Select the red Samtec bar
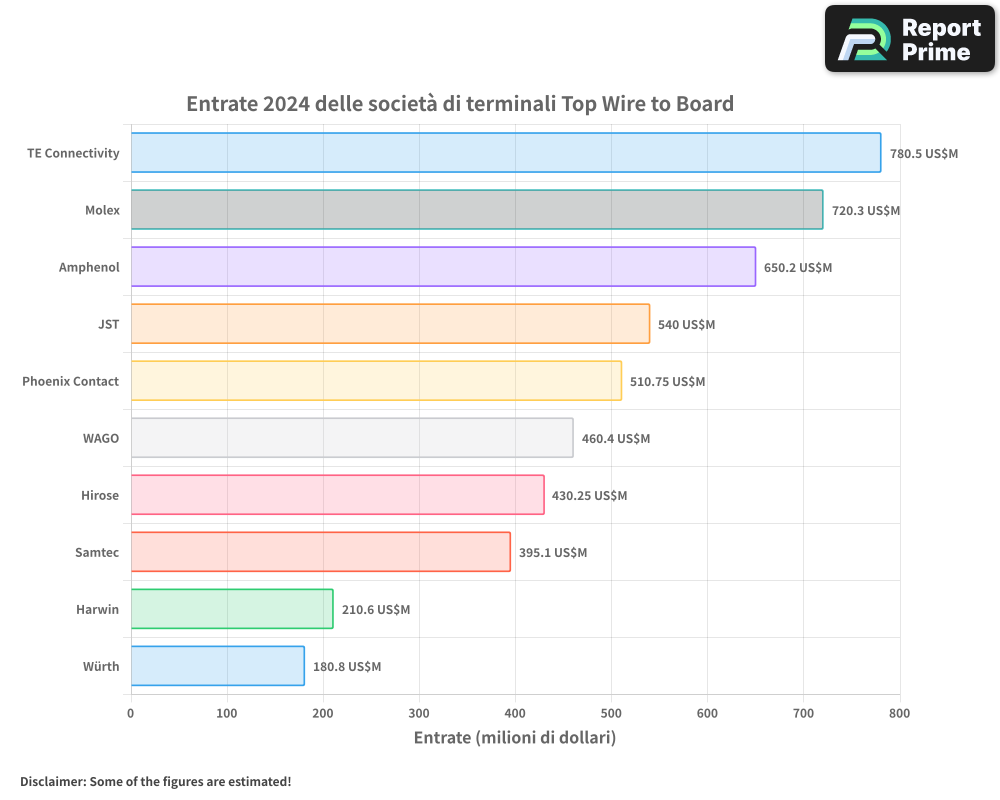 pos(320,552)
